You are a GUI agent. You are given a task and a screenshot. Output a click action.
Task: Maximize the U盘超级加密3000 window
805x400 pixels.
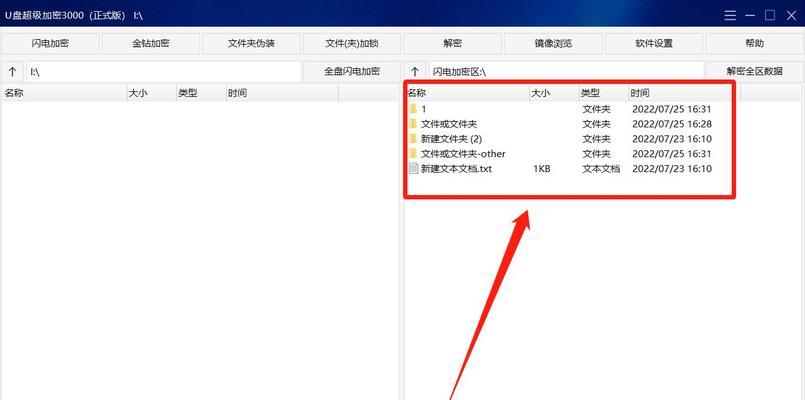point(770,15)
